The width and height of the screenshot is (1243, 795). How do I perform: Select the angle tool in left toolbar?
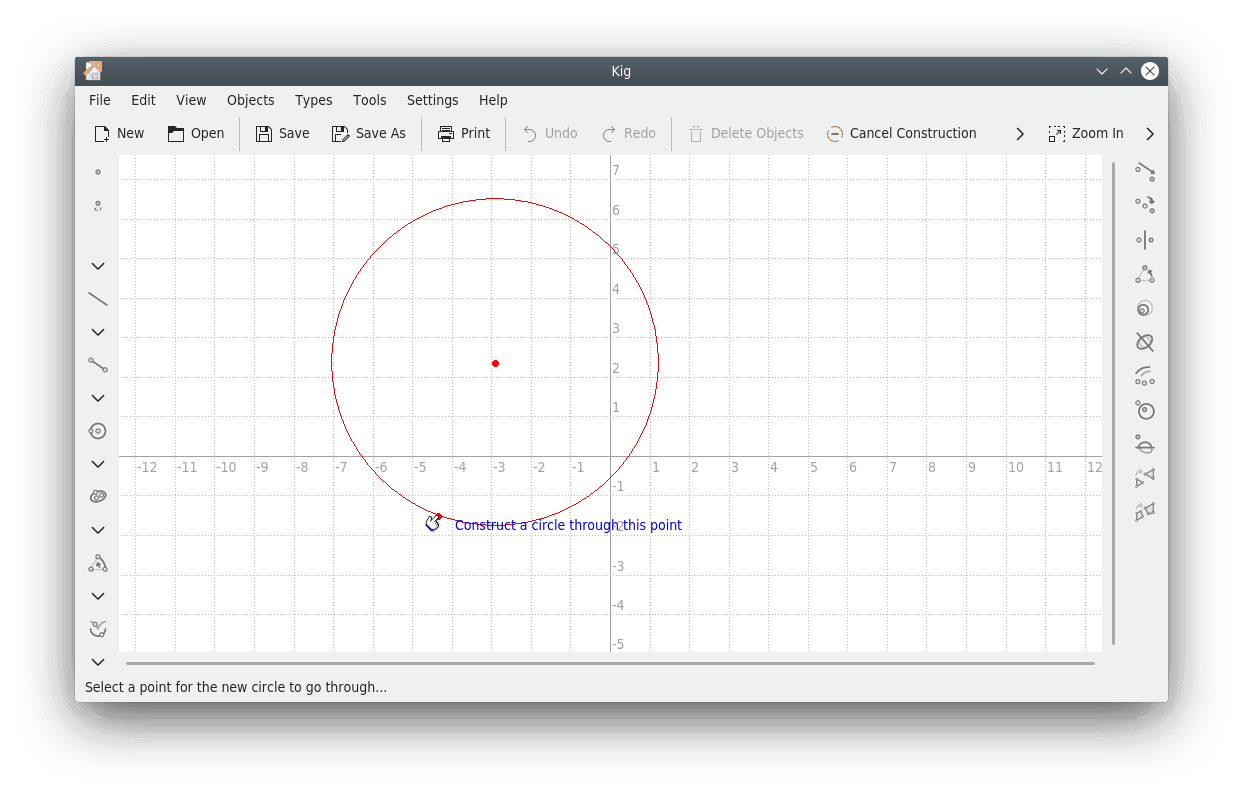(98, 629)
